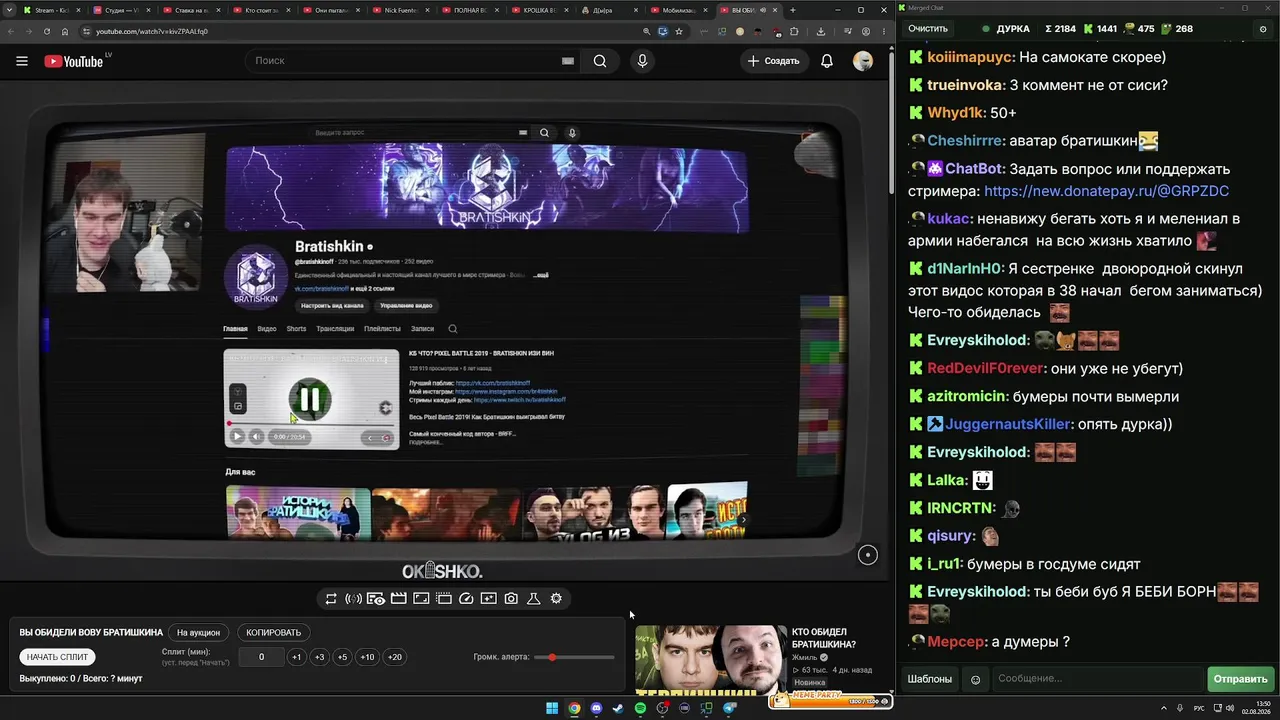Open Telegram from the taskbar
The height and width of the screenshot is (720, 1280).
[x=729, y=709]
